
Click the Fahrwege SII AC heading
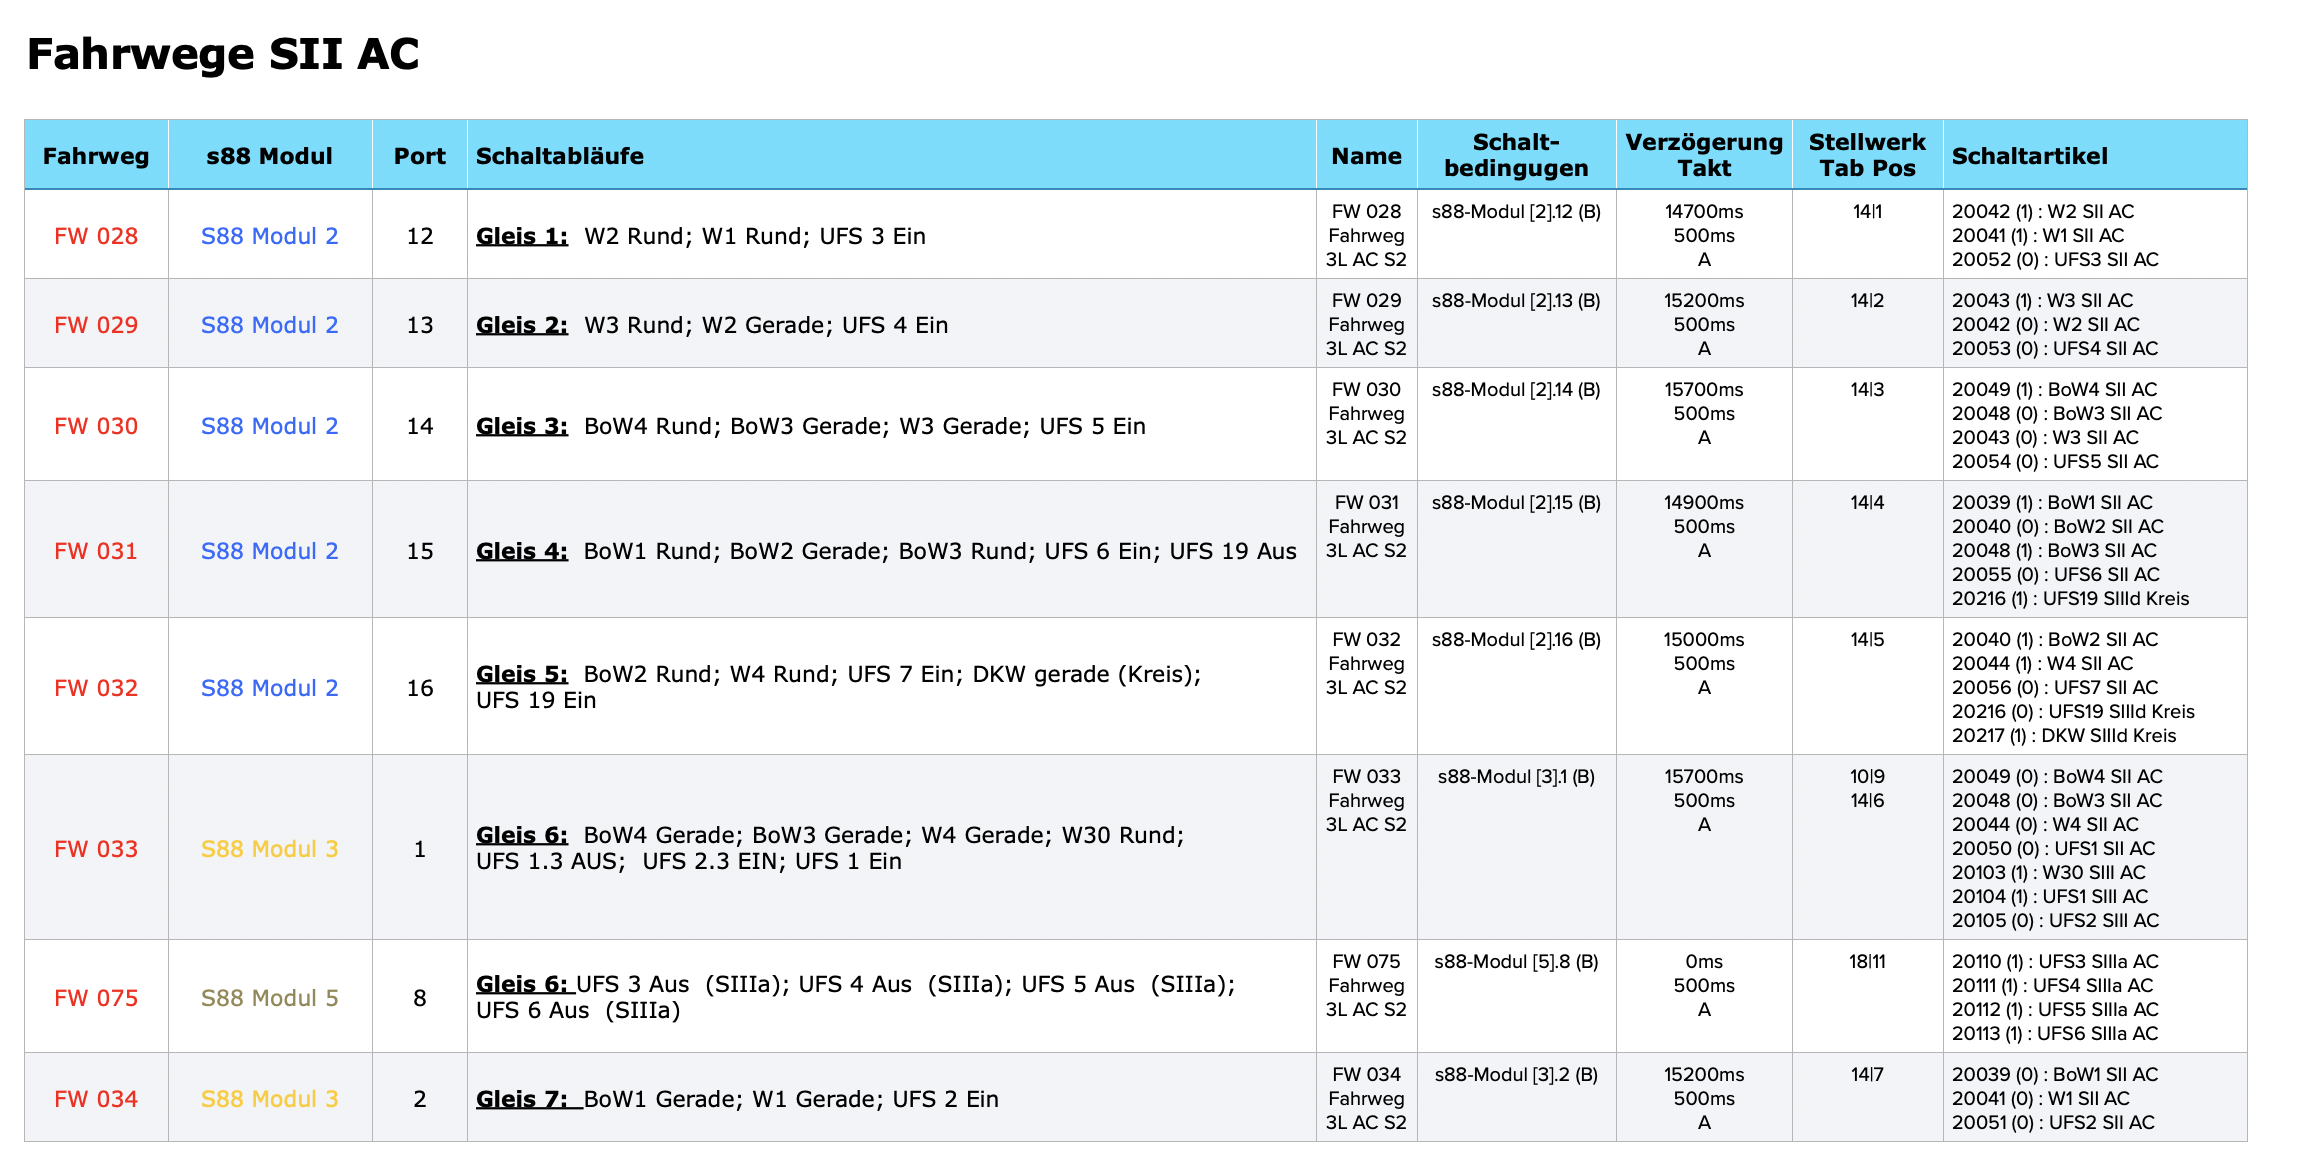(223, 54)
